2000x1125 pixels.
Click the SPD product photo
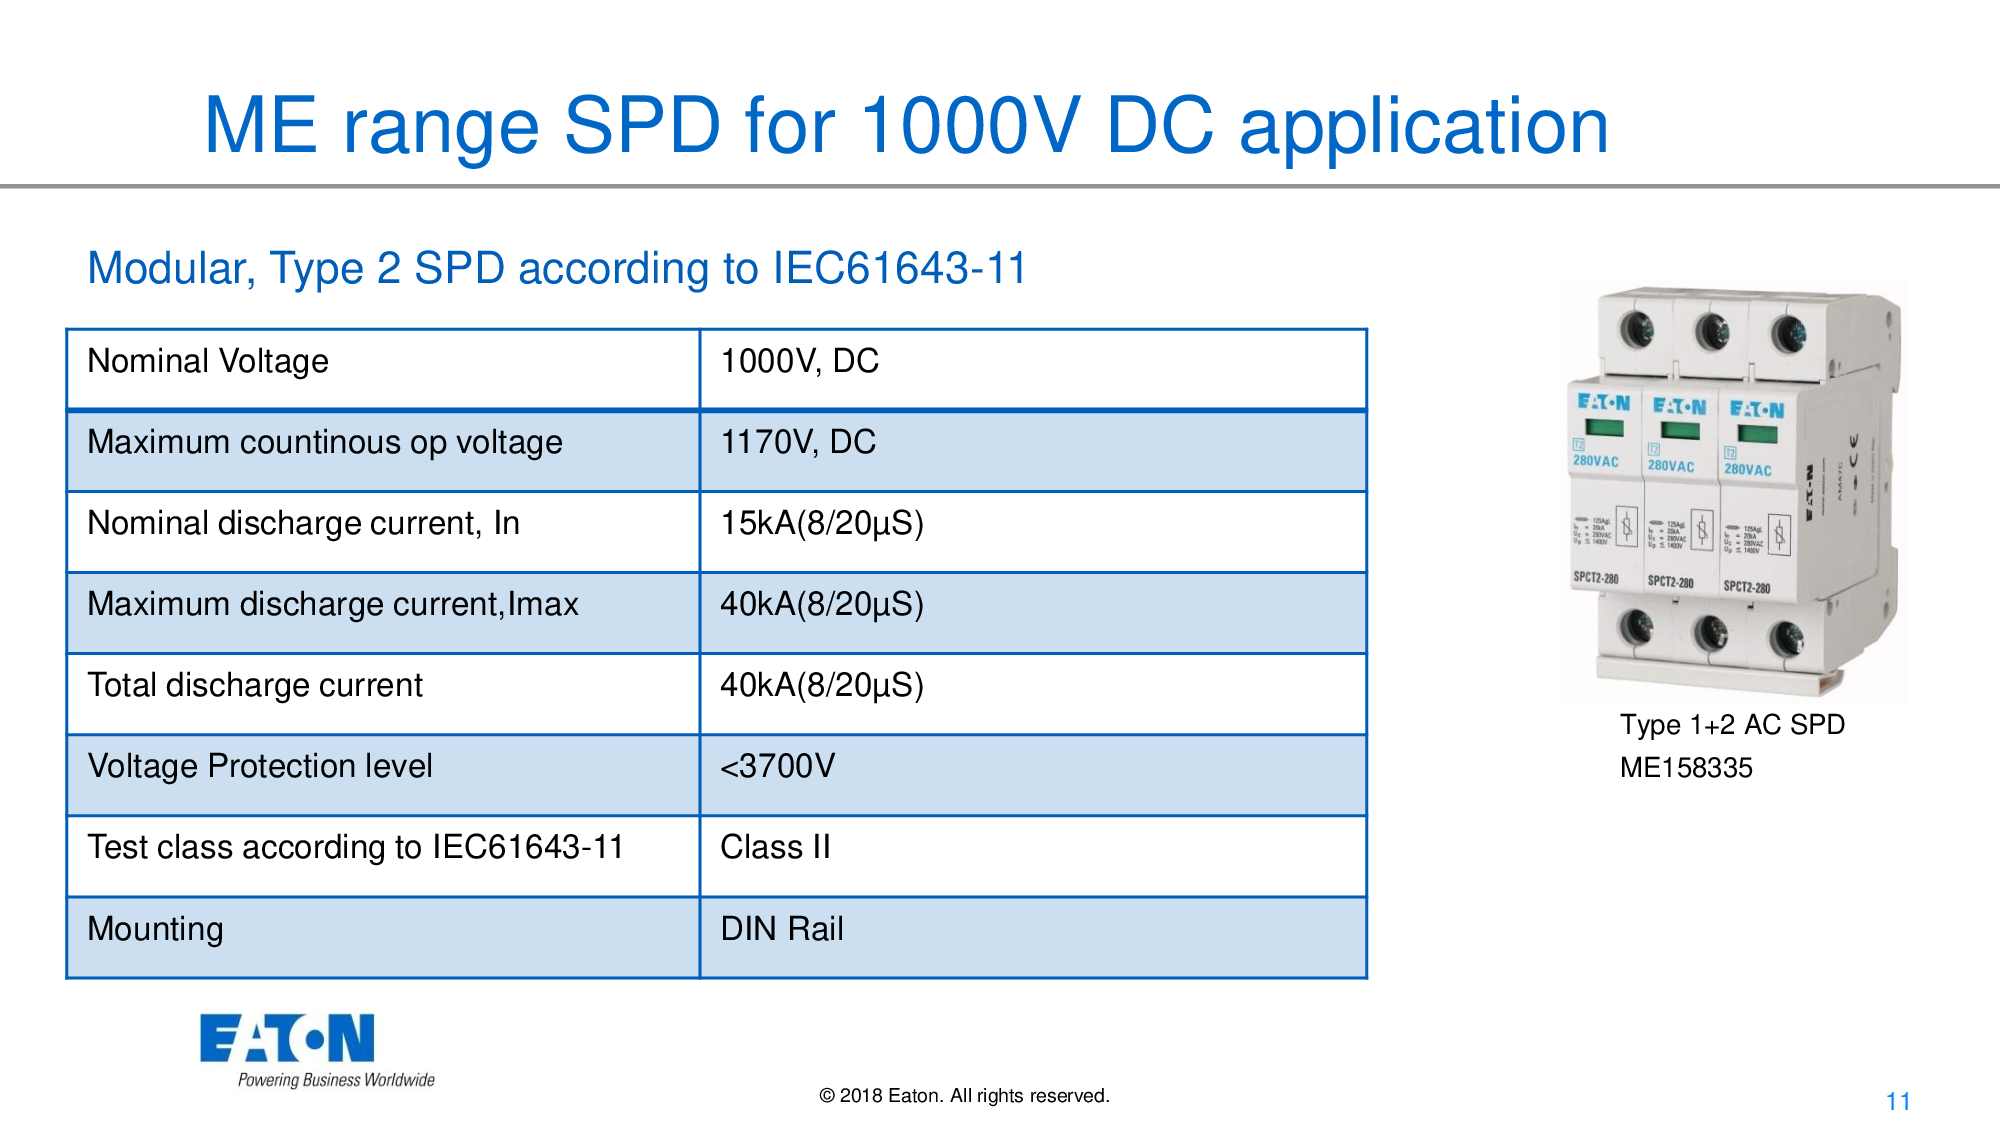[x=1734, y=493]
